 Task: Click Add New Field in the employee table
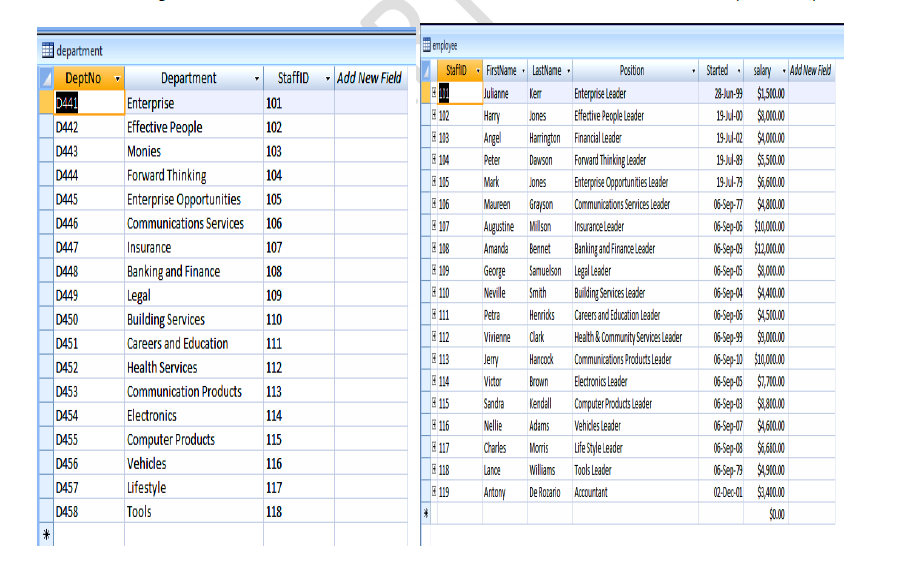tap(810, 71)
